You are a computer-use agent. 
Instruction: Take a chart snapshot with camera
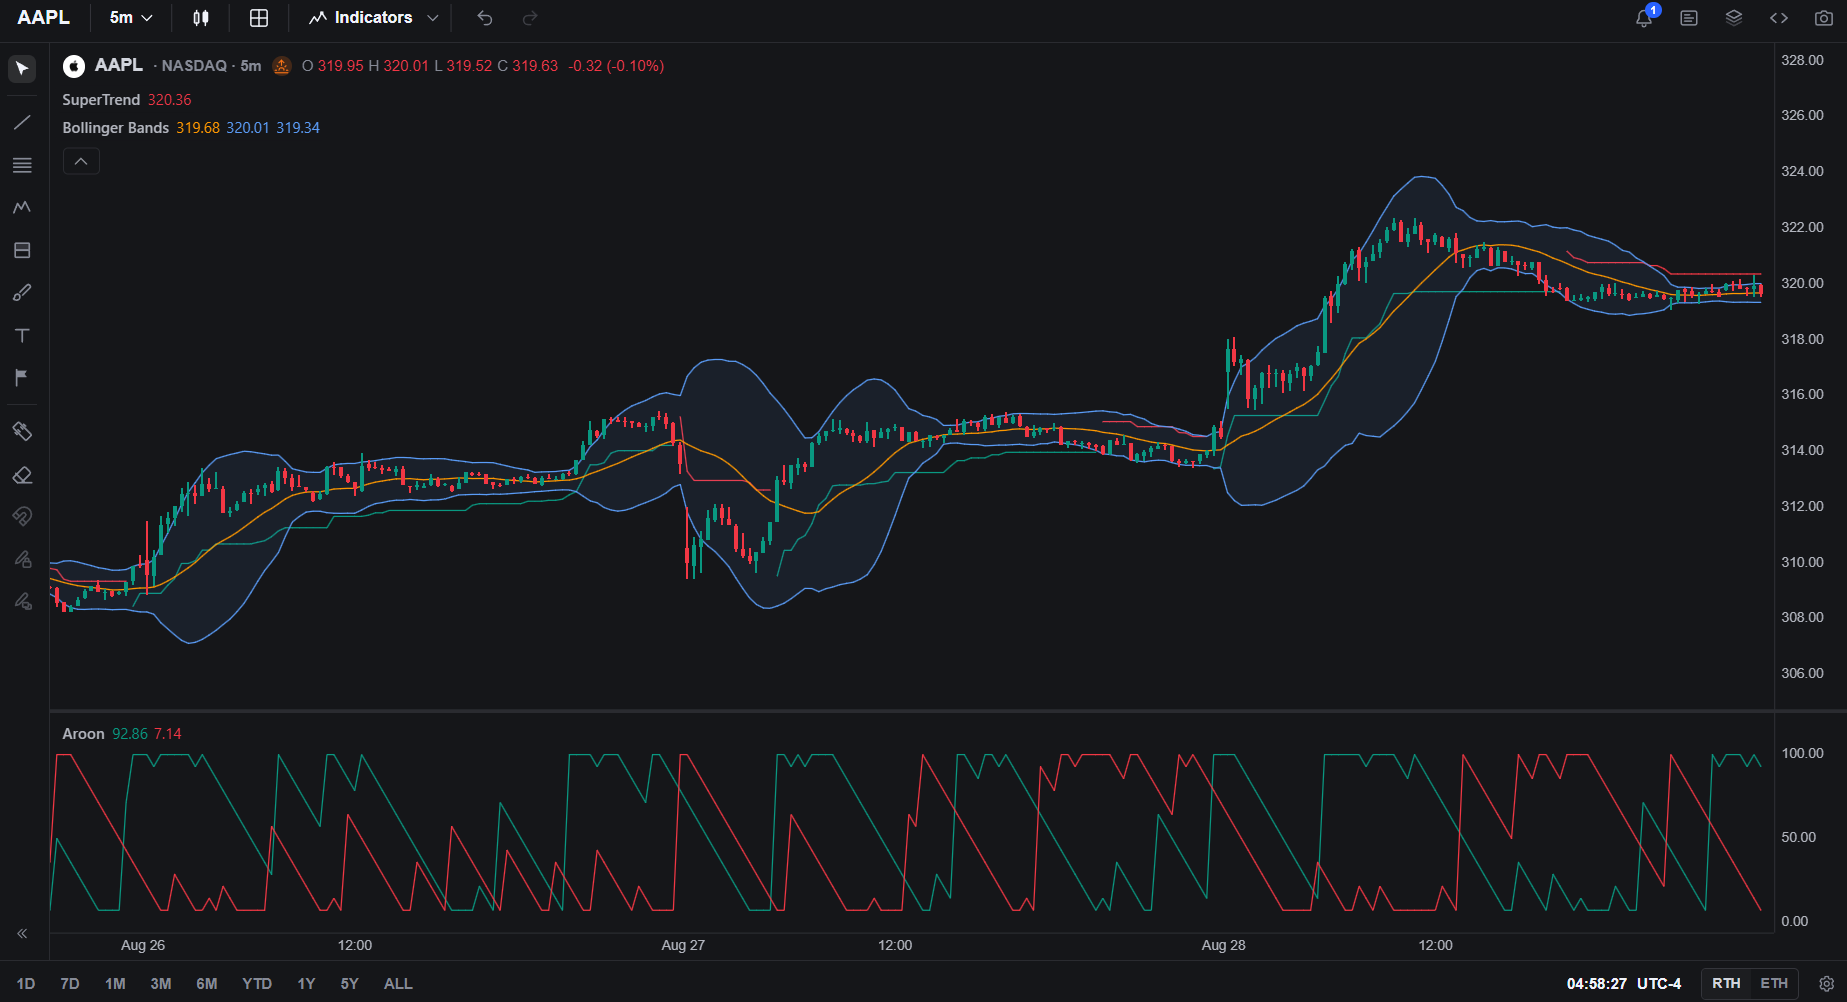click(1824, 18)
